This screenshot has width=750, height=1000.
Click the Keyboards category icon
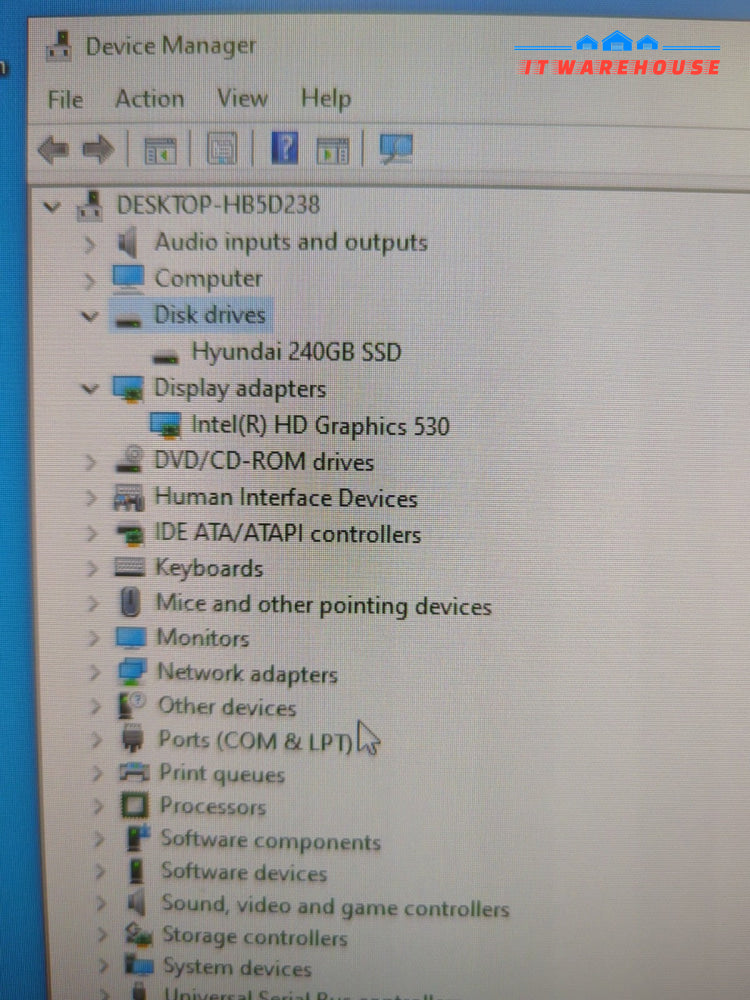click(x=130, y=568)
